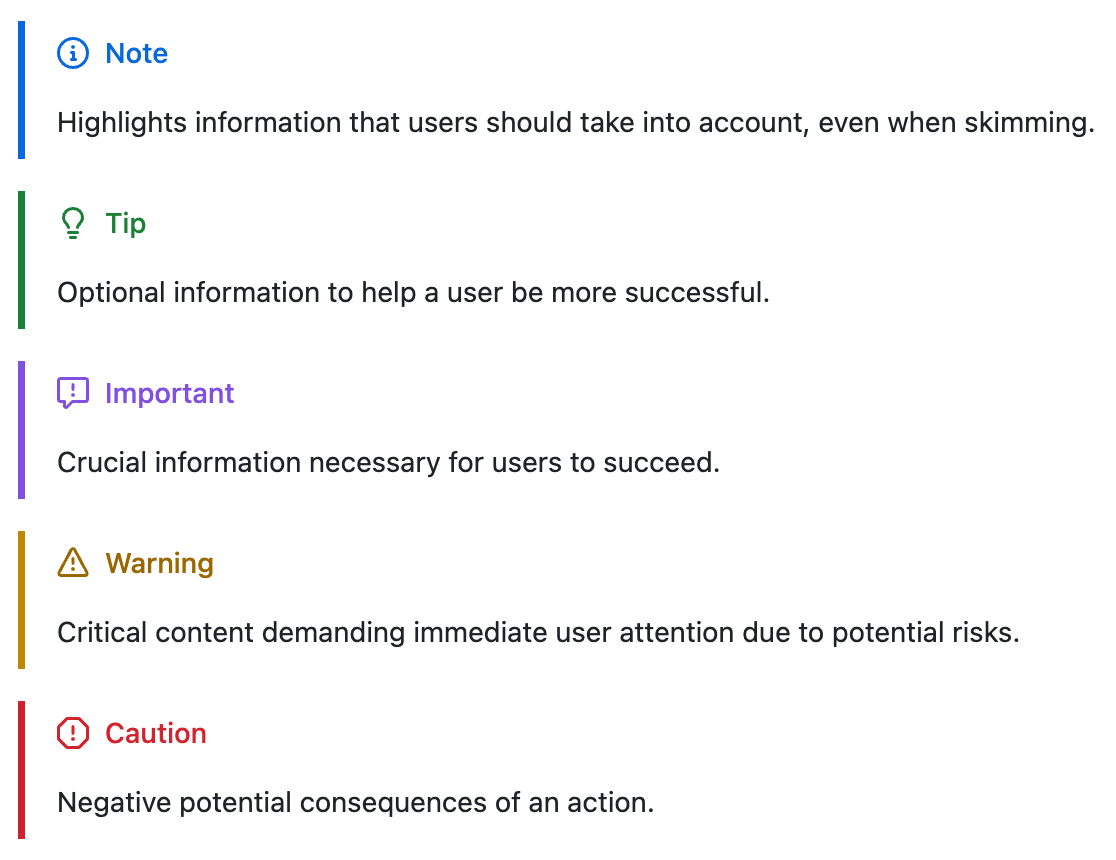1116x860 pixels.
Task: Click the blue Note info icon
Action: click(x=73, y=54)
